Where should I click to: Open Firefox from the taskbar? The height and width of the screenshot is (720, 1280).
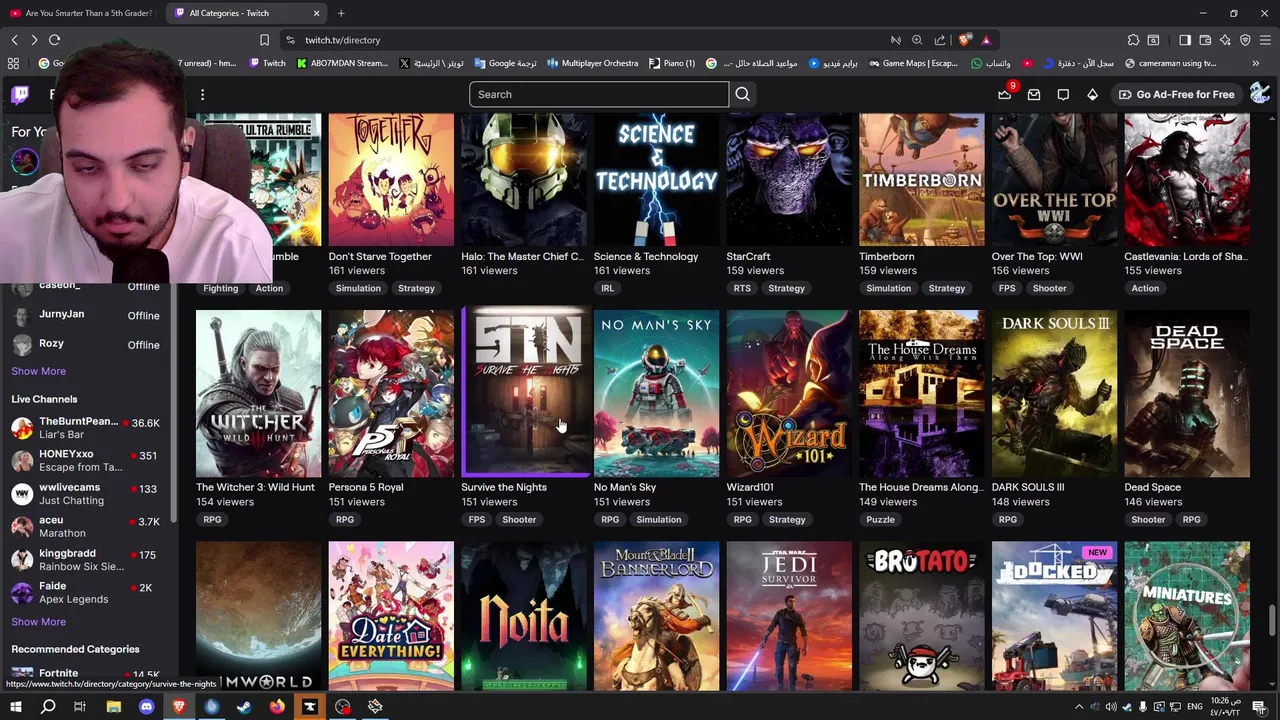tap(277, 707)
